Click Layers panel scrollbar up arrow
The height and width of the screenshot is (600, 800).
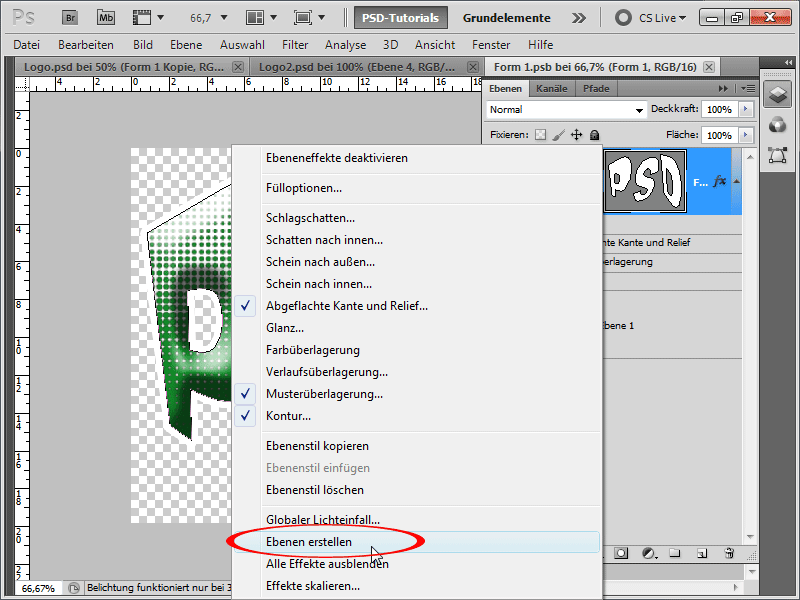coord(750,157)
